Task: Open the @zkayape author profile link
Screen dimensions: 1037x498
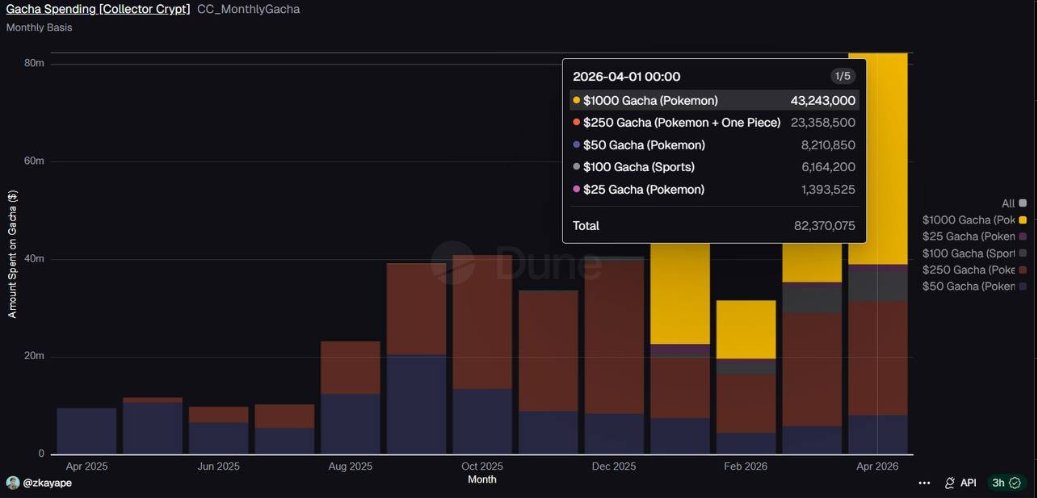Action: (x=48, y=483)
